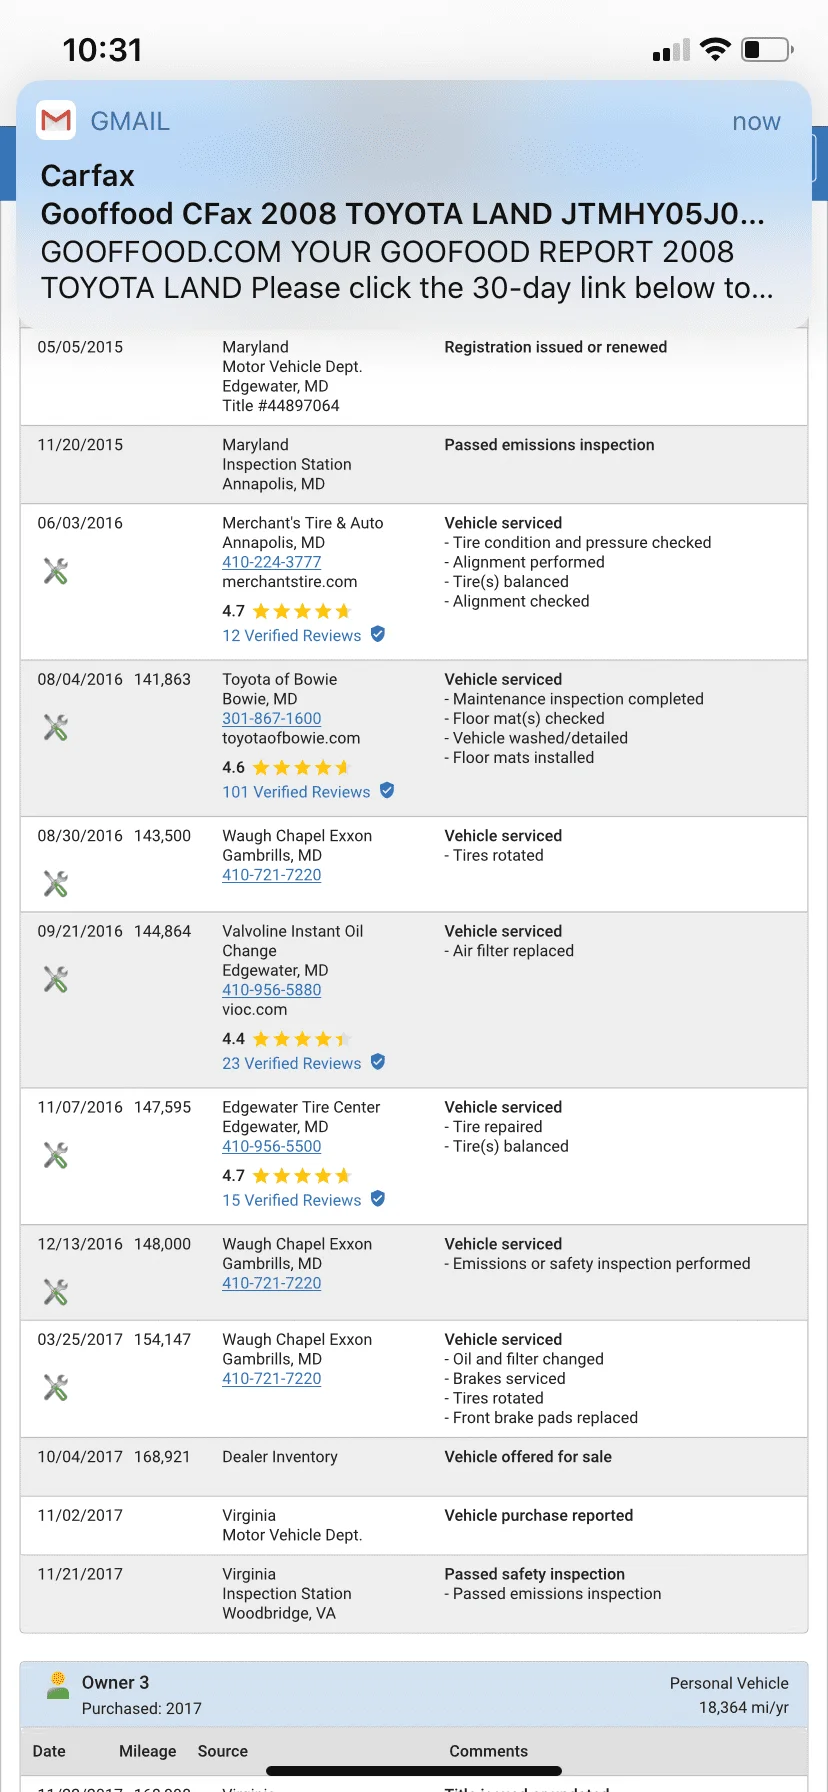Tap the service wrench icon for 06/03/2016

tap(56, 571)
